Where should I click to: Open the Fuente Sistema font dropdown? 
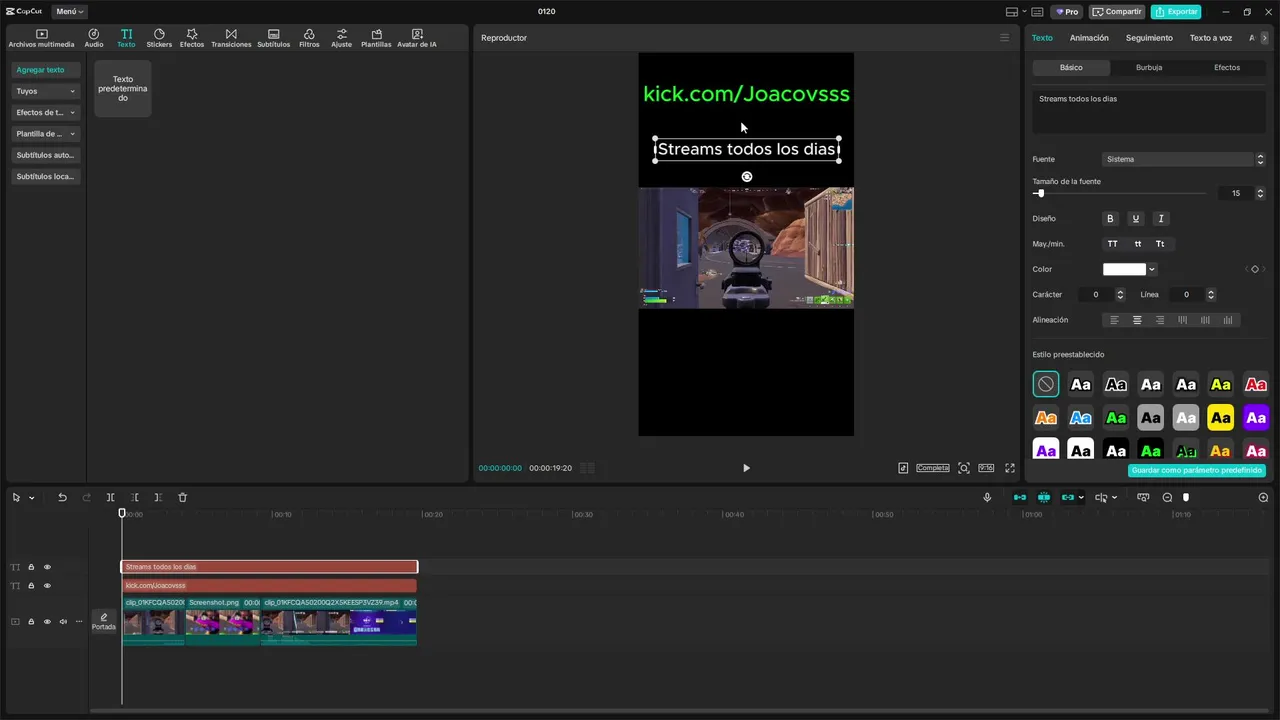(x=1184, y=159)
